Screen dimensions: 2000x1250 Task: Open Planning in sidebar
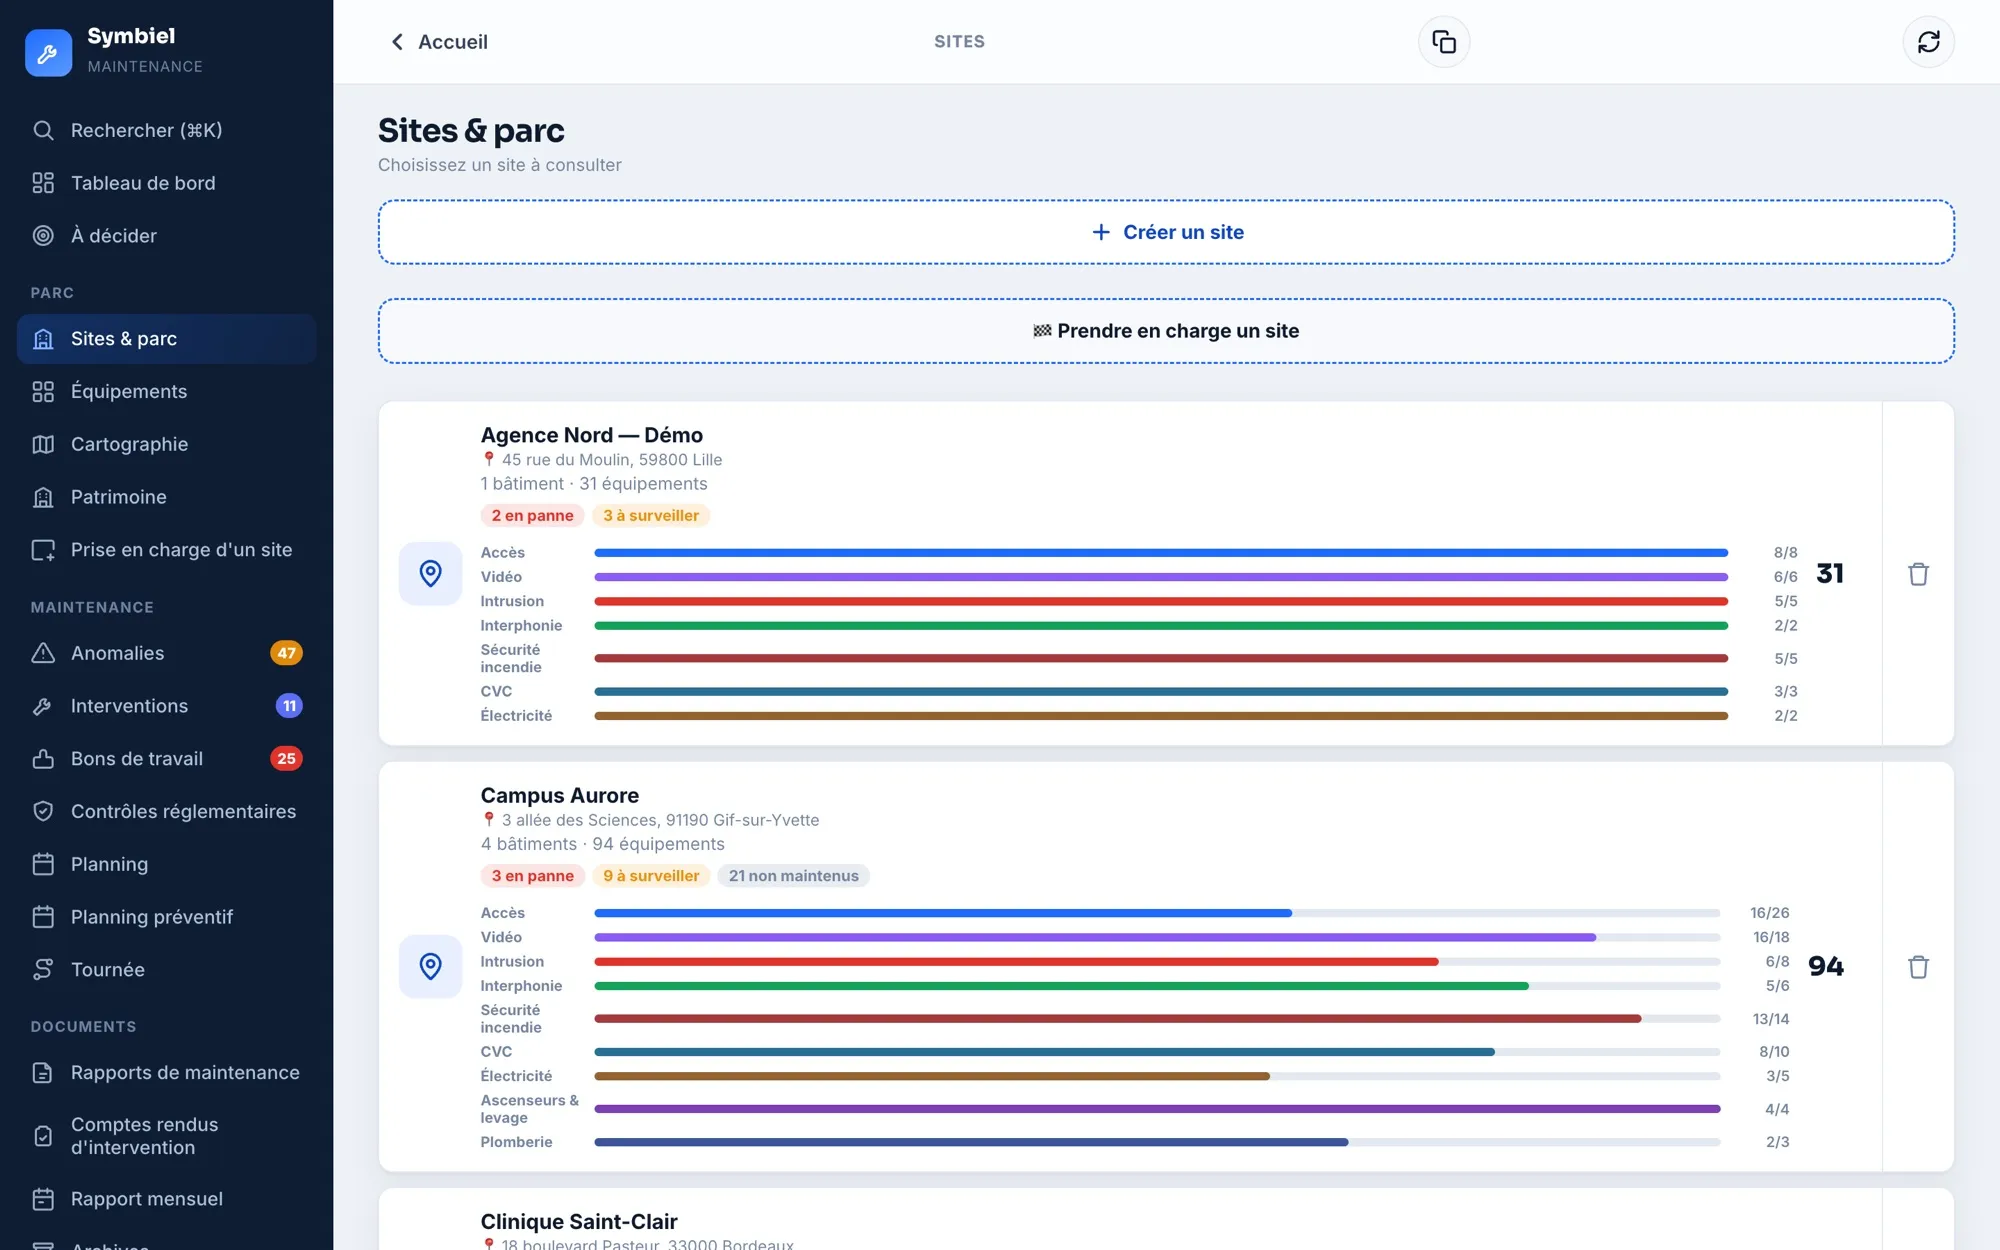(166, 864)
